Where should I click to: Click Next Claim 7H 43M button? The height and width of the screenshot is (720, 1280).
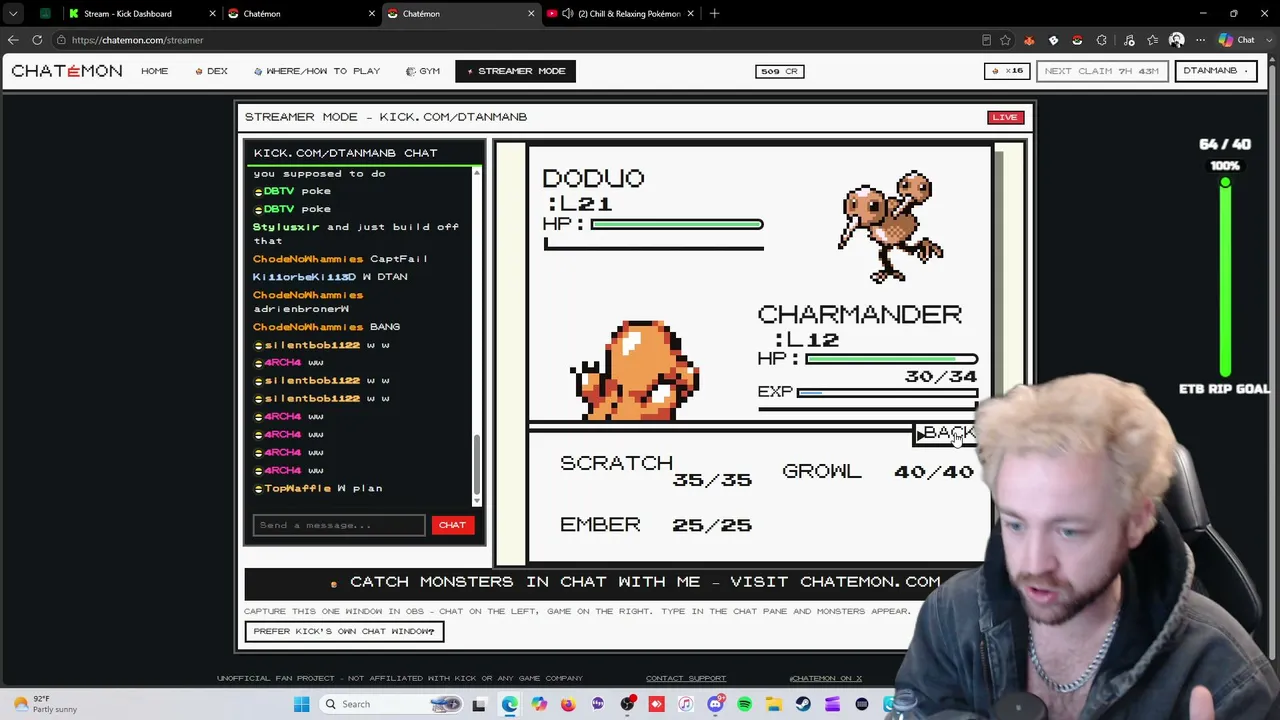pyautogui.click(x=1101, y=71)
